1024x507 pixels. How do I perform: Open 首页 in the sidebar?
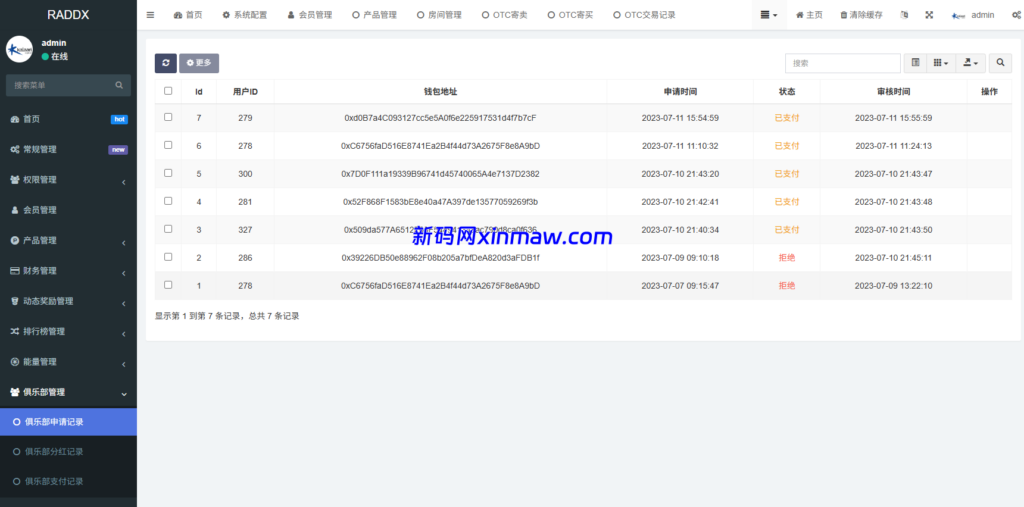(x=68, y=119)
